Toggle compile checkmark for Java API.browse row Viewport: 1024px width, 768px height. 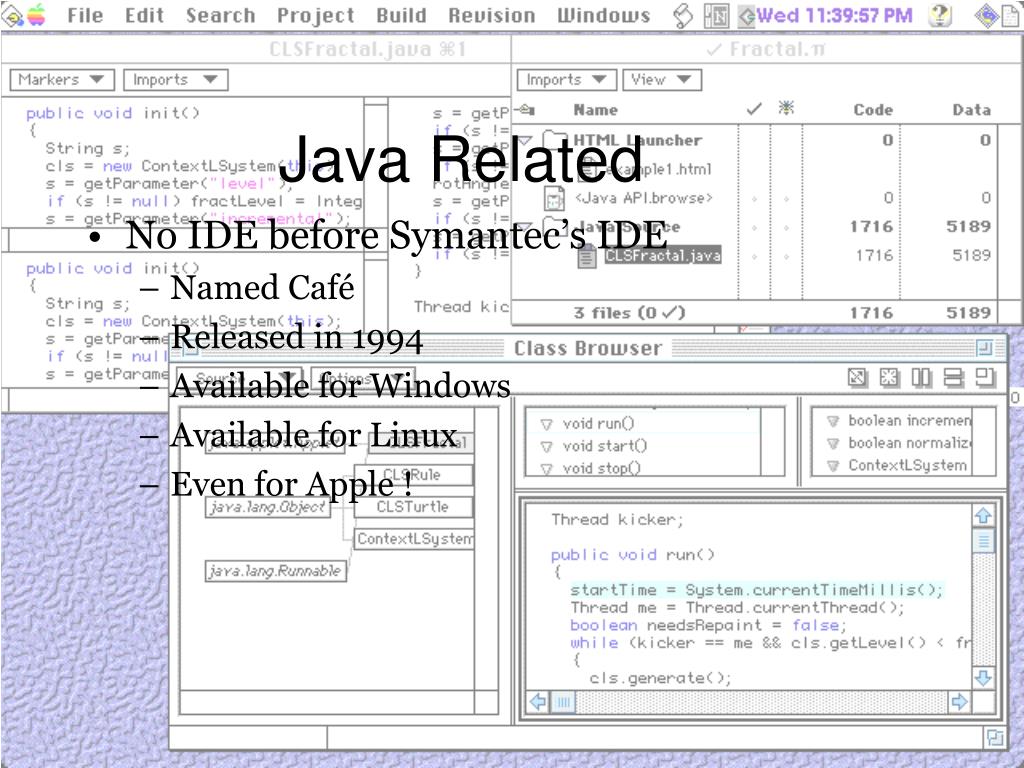(x=754, y=198)
